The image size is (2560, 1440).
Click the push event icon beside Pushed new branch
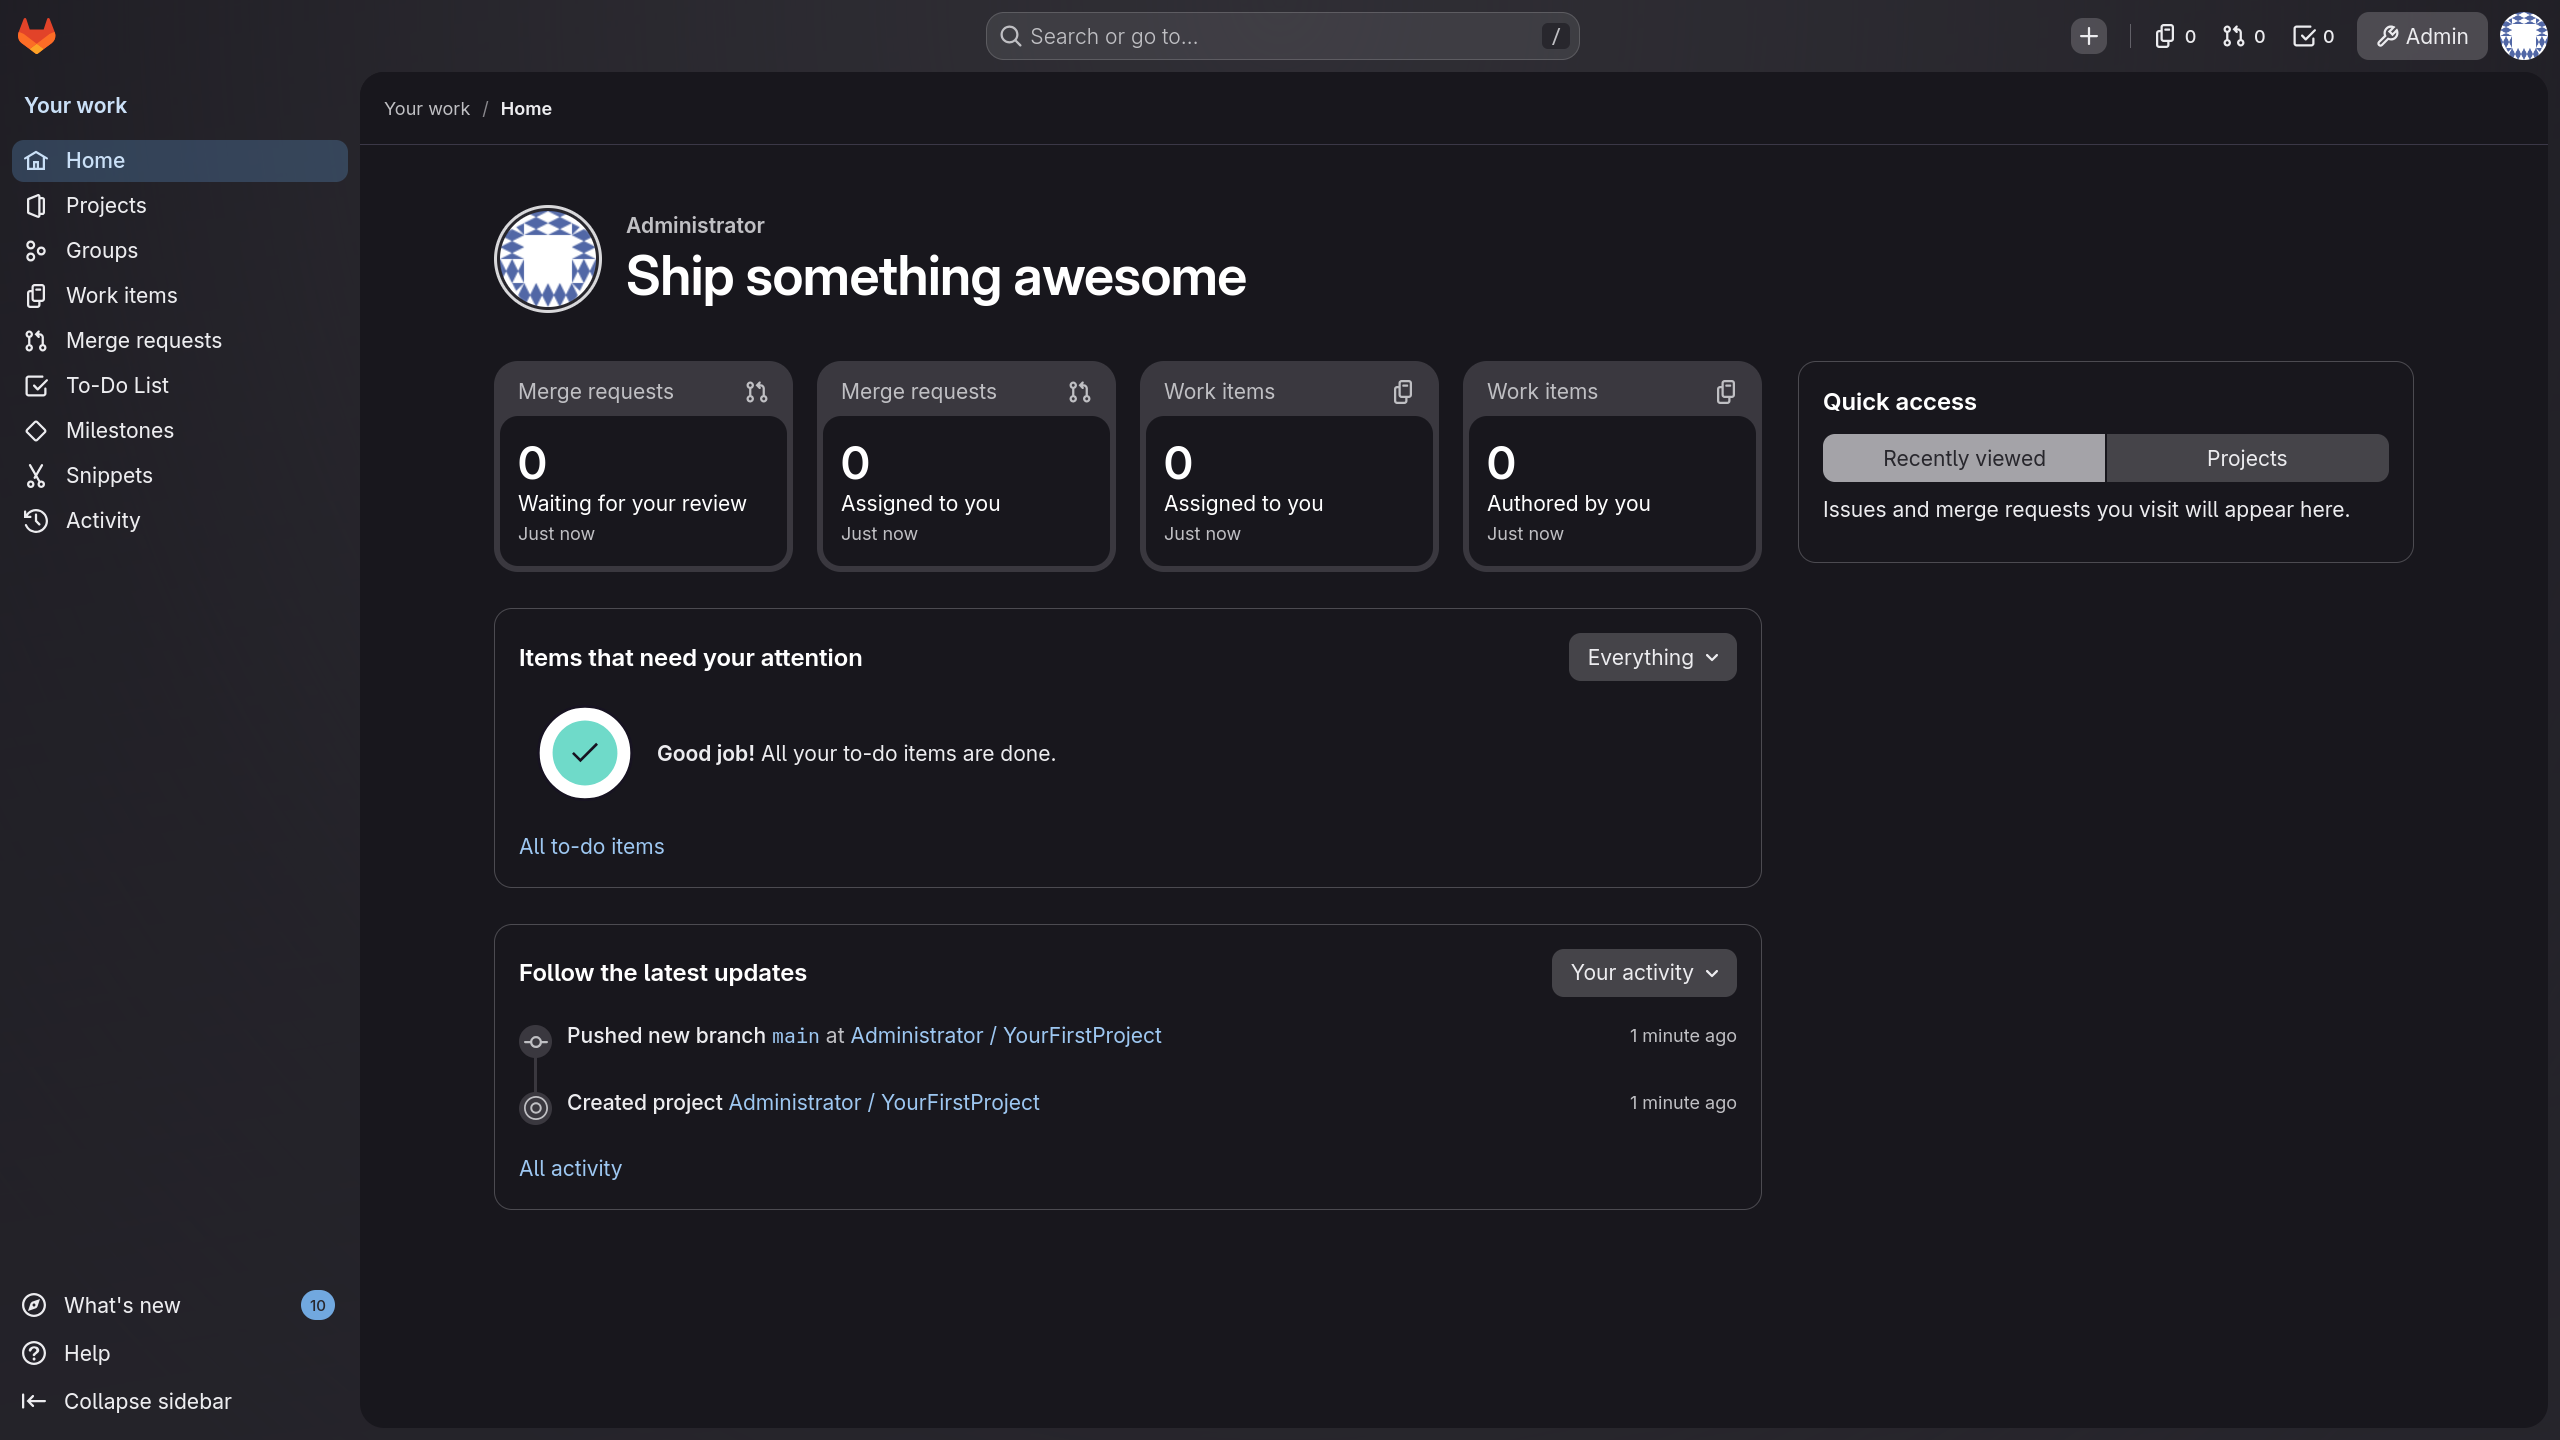pyautogui.click(x=536, y=1042)
